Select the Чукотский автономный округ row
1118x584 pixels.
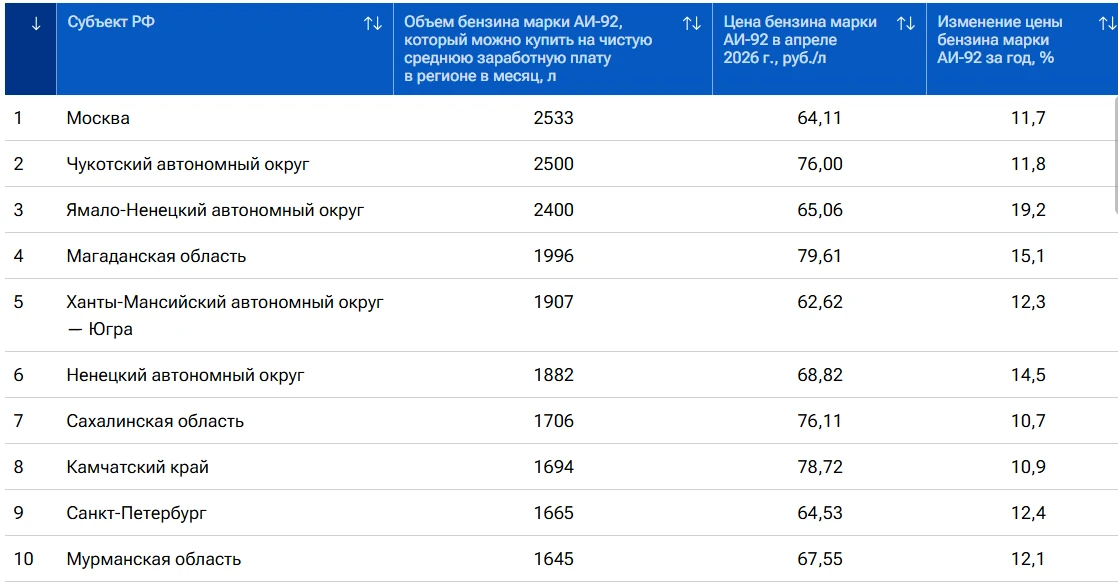pyautogui.click(x=561, y=164)
